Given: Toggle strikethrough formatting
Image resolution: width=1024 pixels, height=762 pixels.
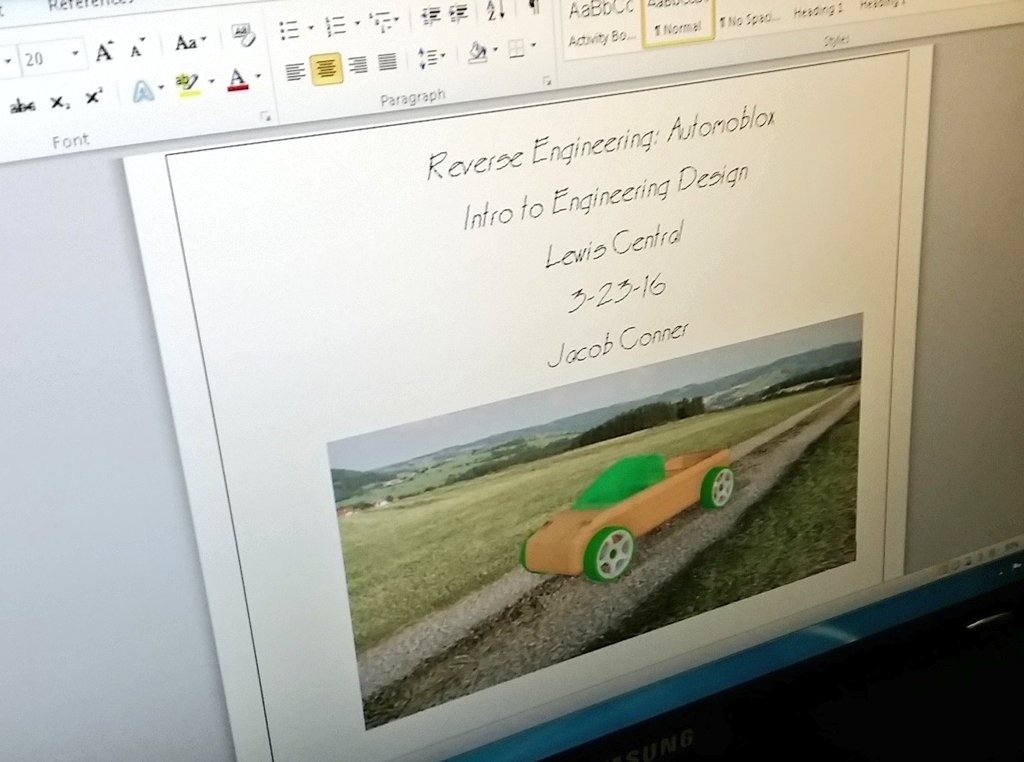Looking at the screenshot, I should pyautogui.click(x=23, y=106).
